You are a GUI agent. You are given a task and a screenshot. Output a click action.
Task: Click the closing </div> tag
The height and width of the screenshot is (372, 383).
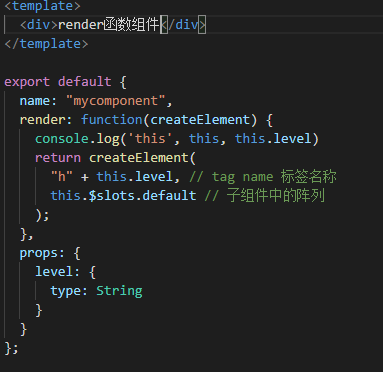point(183,25)
